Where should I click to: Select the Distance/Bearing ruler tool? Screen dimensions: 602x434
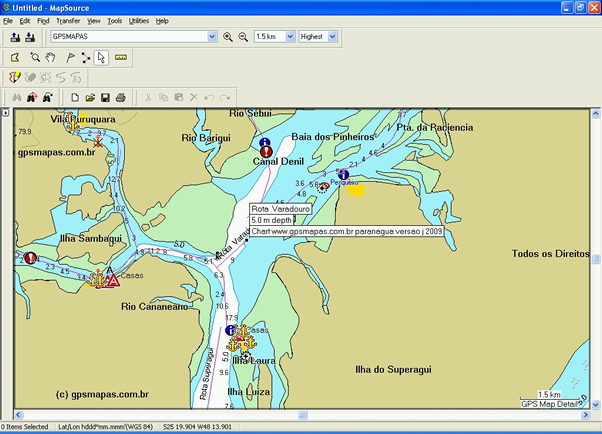coord(121,57)
